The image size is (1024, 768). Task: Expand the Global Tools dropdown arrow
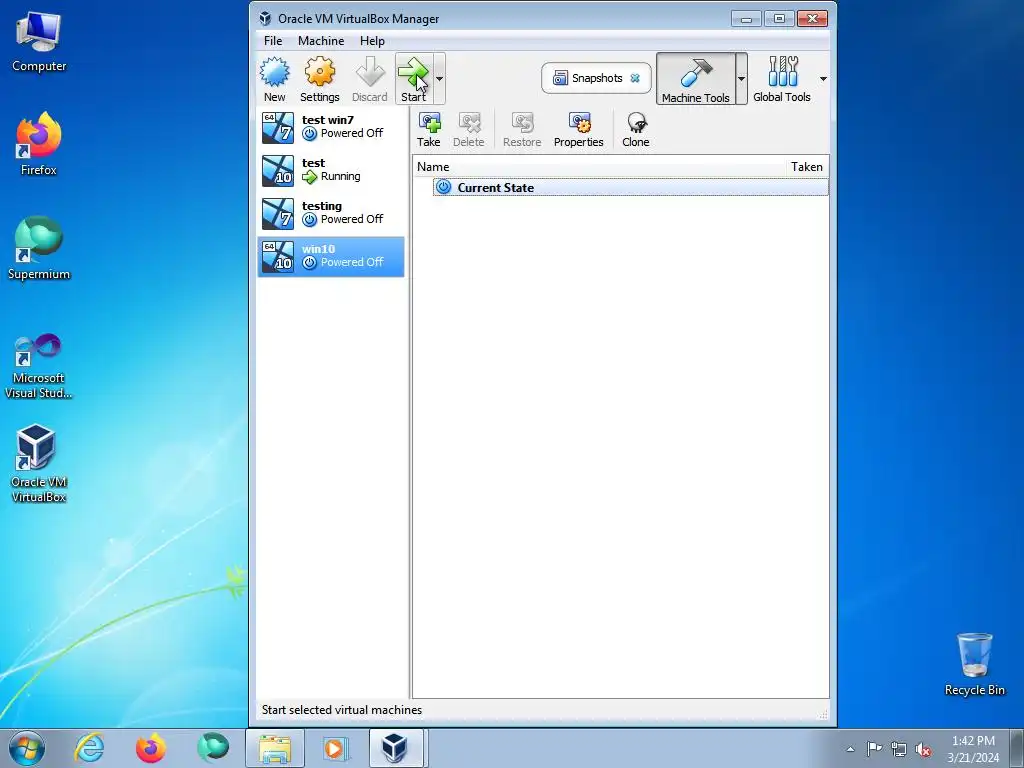[823, 79]
